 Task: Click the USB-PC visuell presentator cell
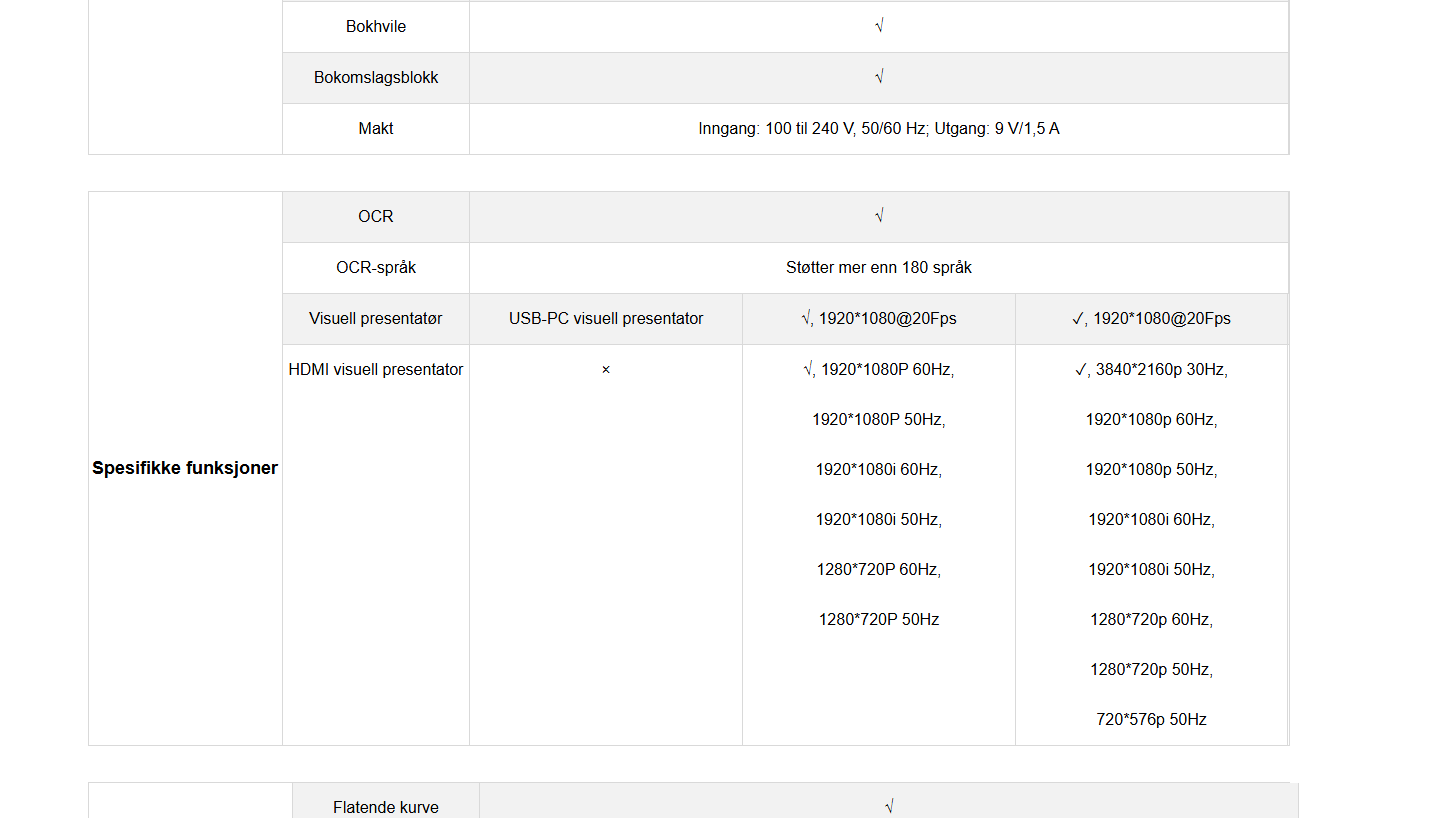pos(605,319)
